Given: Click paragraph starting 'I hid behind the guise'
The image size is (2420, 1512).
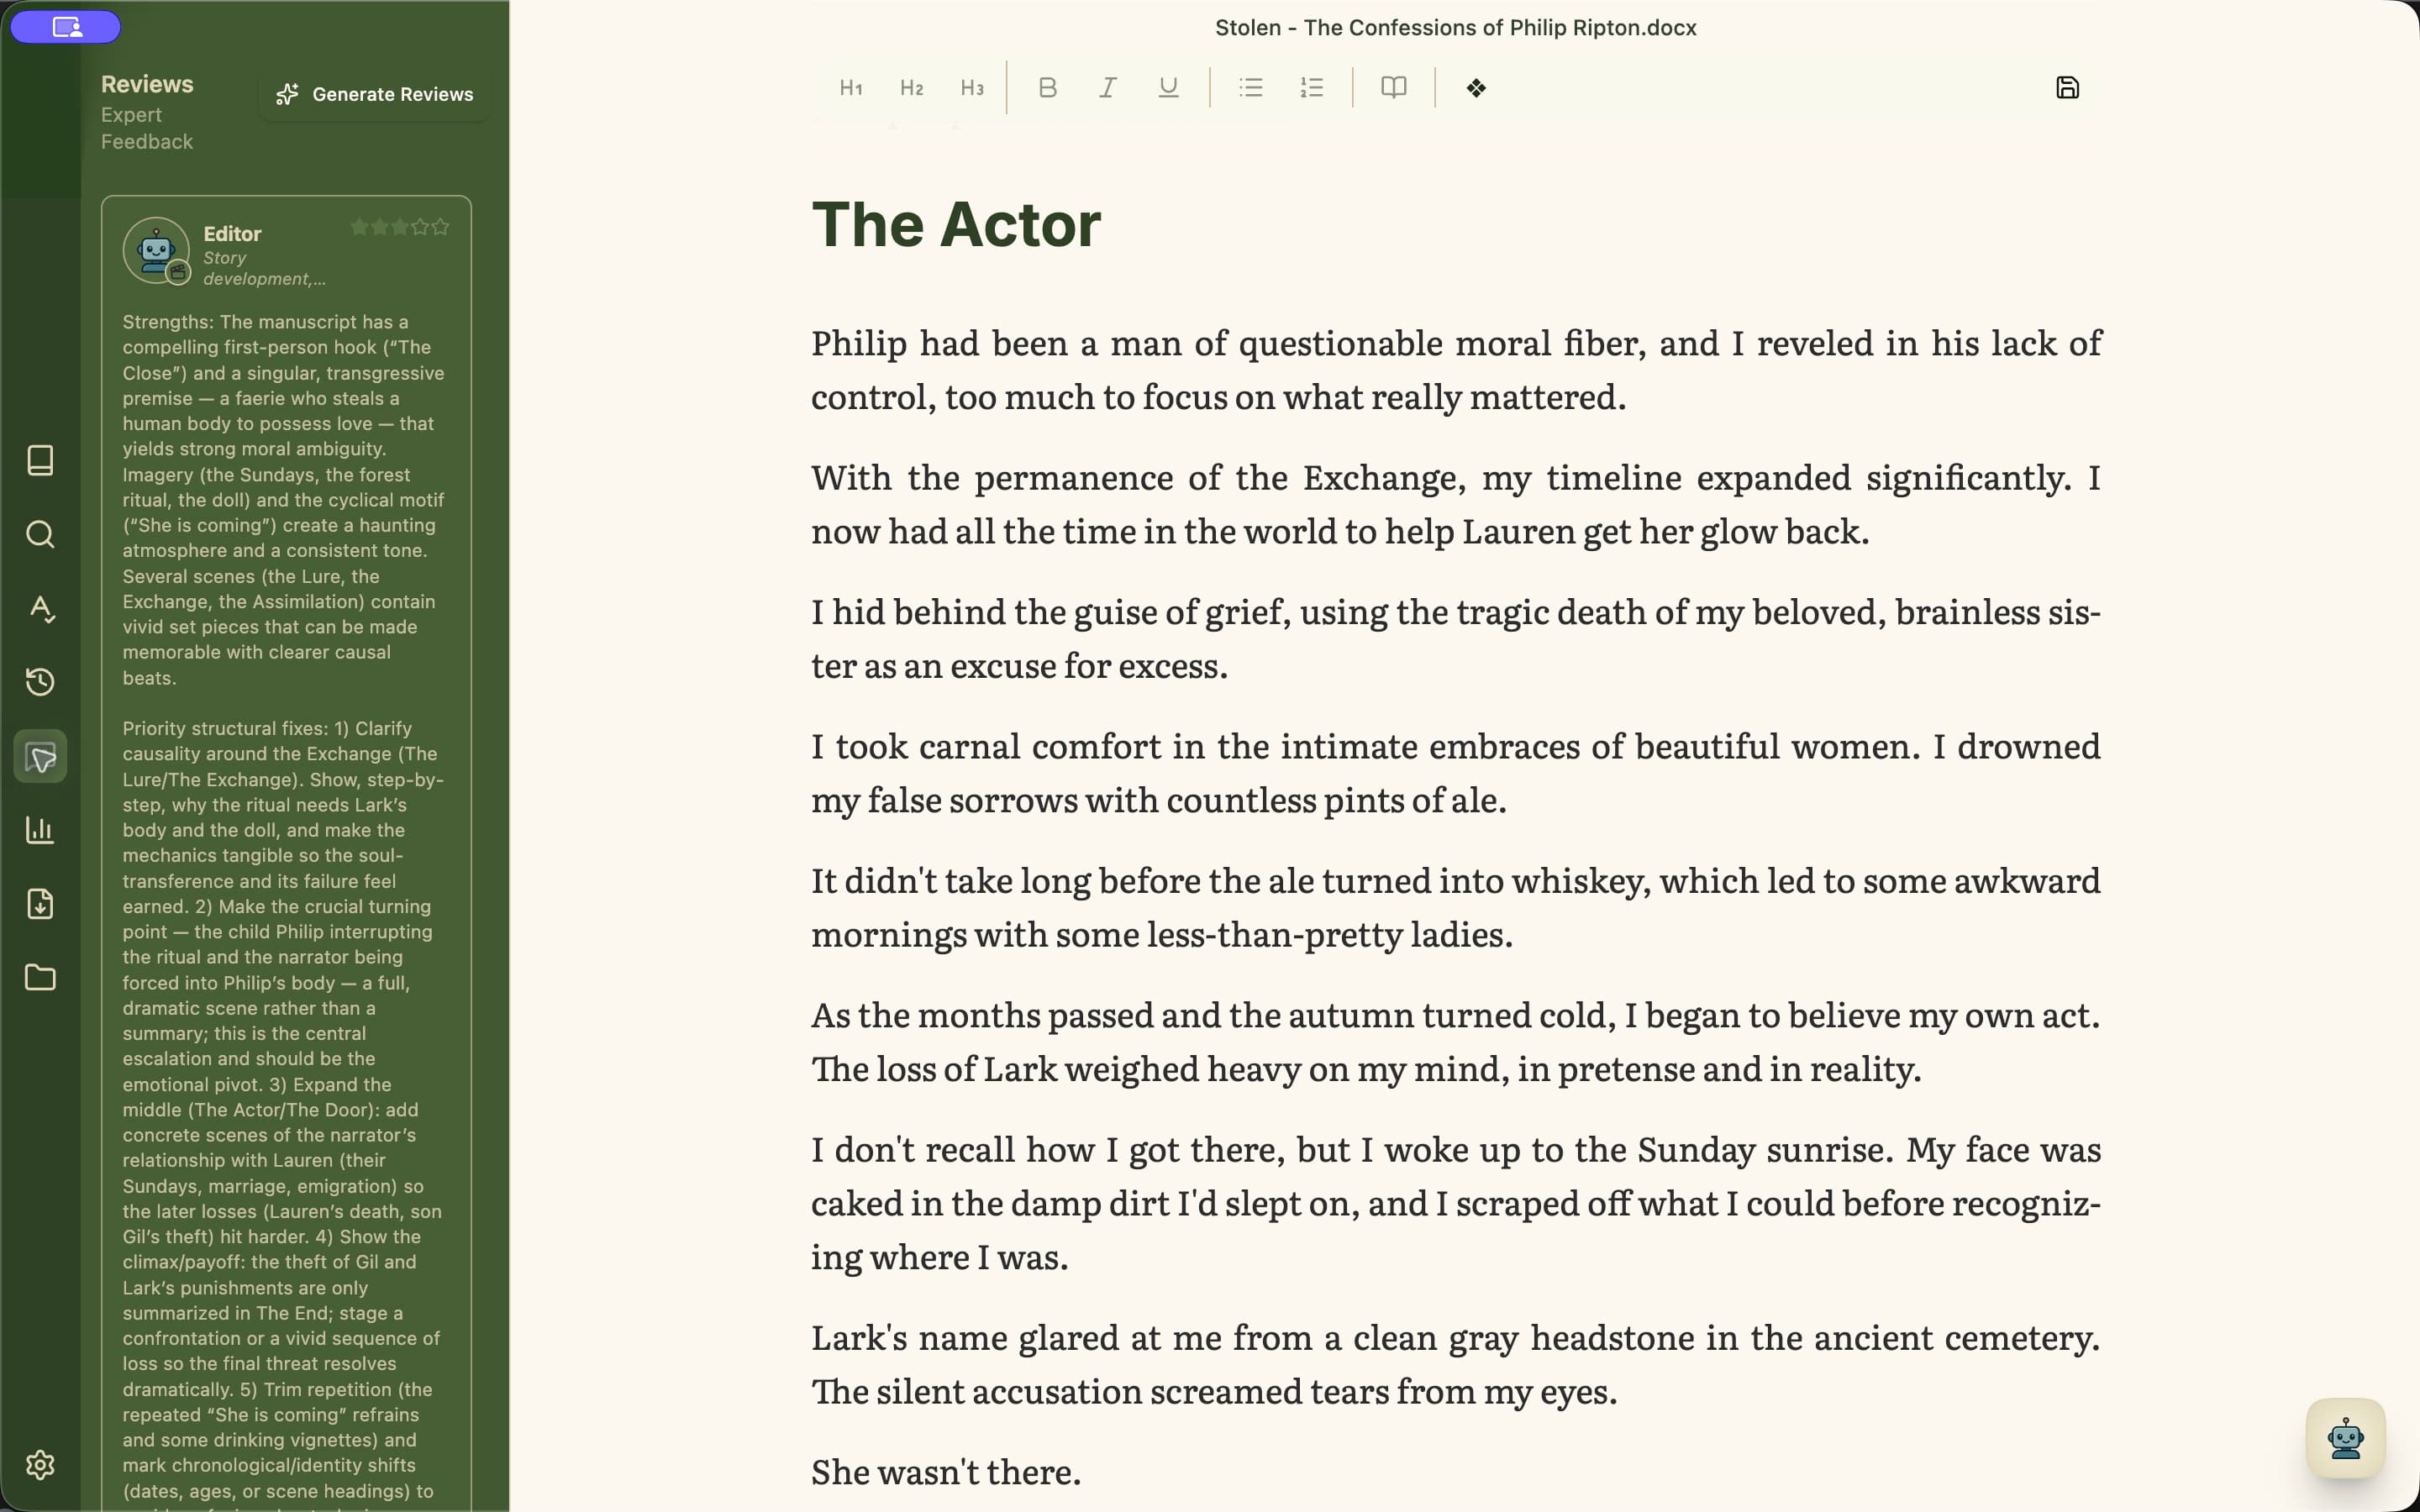Looking at the screenshot, I should click(x=1455, y=638).
